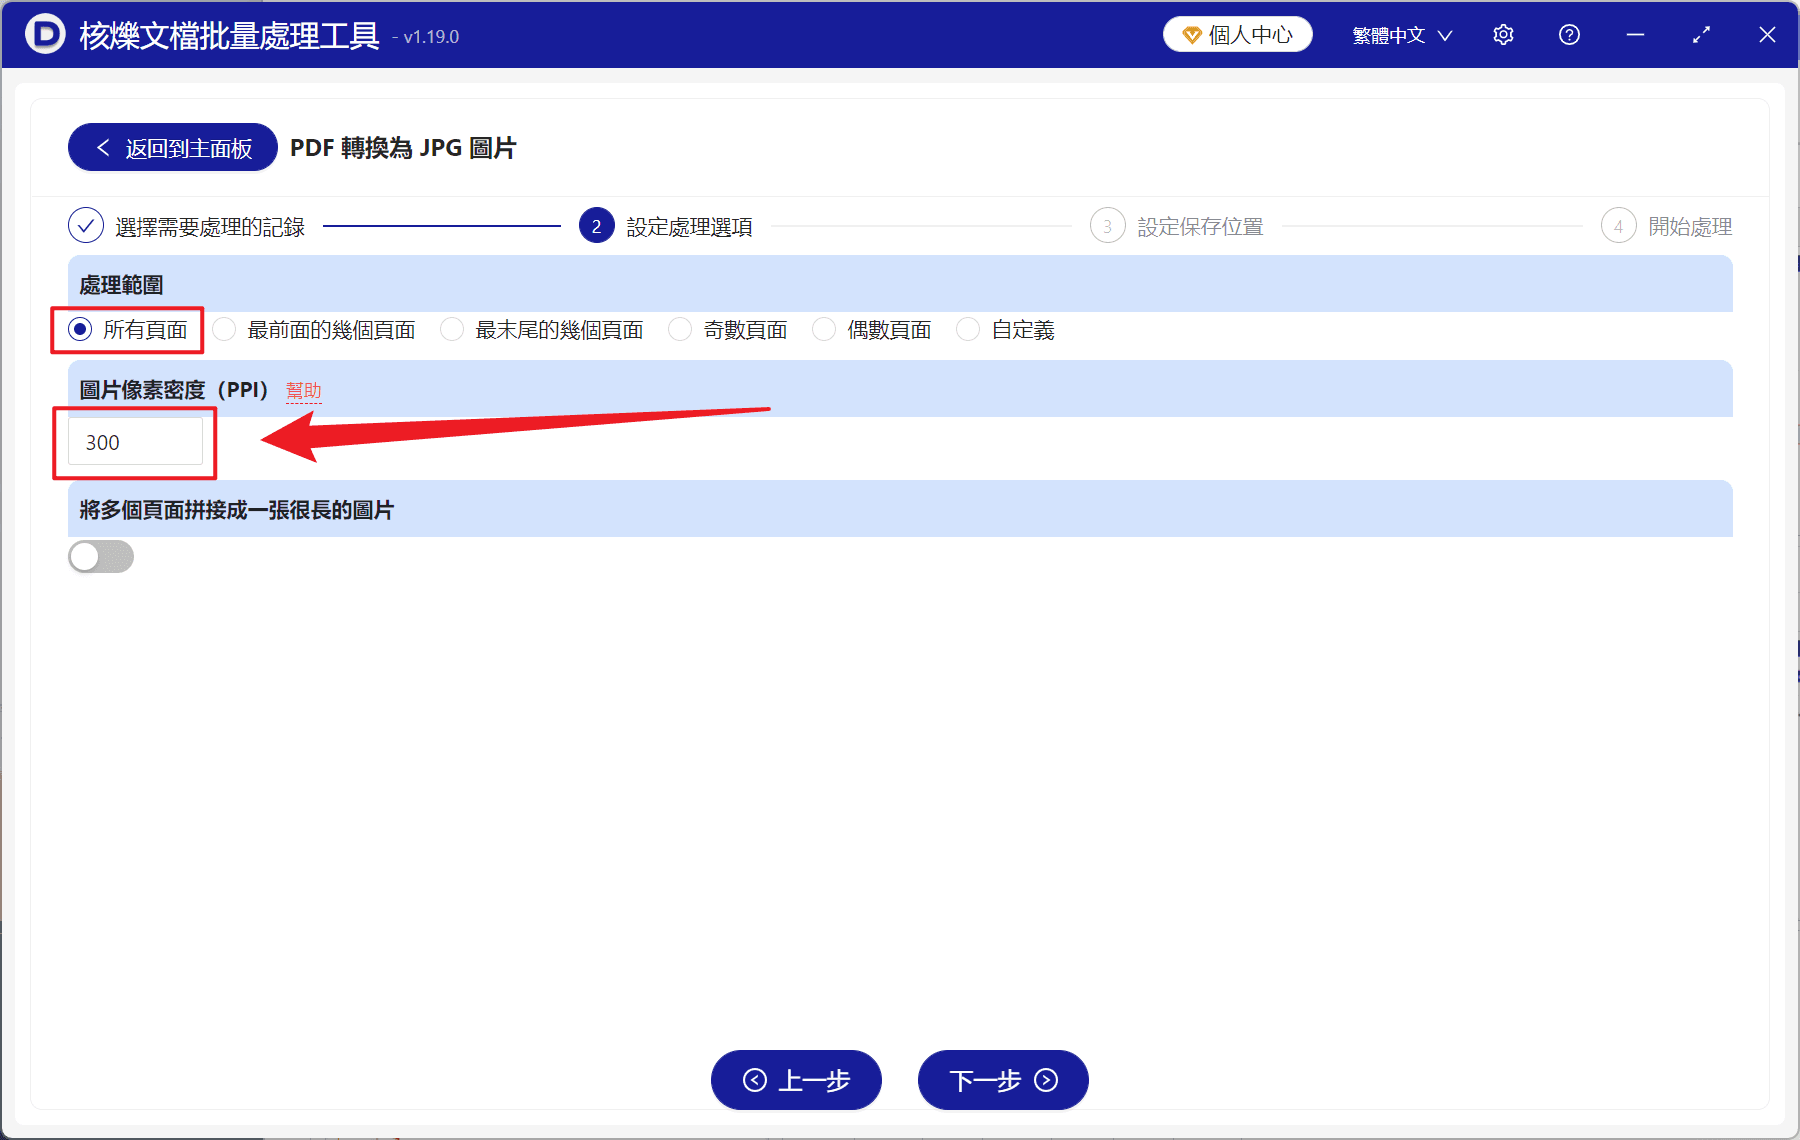The width and height of the screenshot is (1800, 1140).
Task: Open the app settings gear icon
Action: click(x=1503, y=34)
